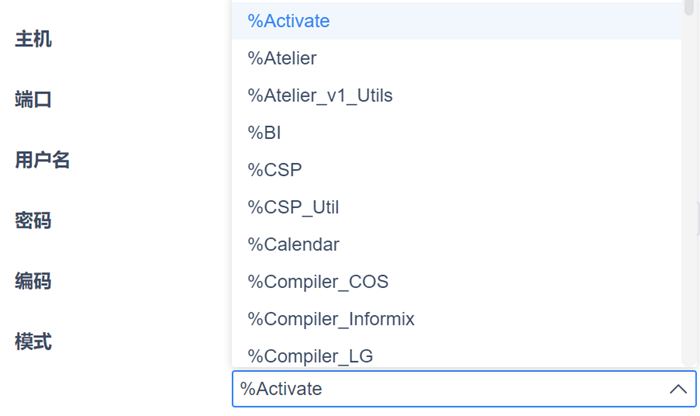
Task: Click the 密码 field label
Action: tap(33, 221)
